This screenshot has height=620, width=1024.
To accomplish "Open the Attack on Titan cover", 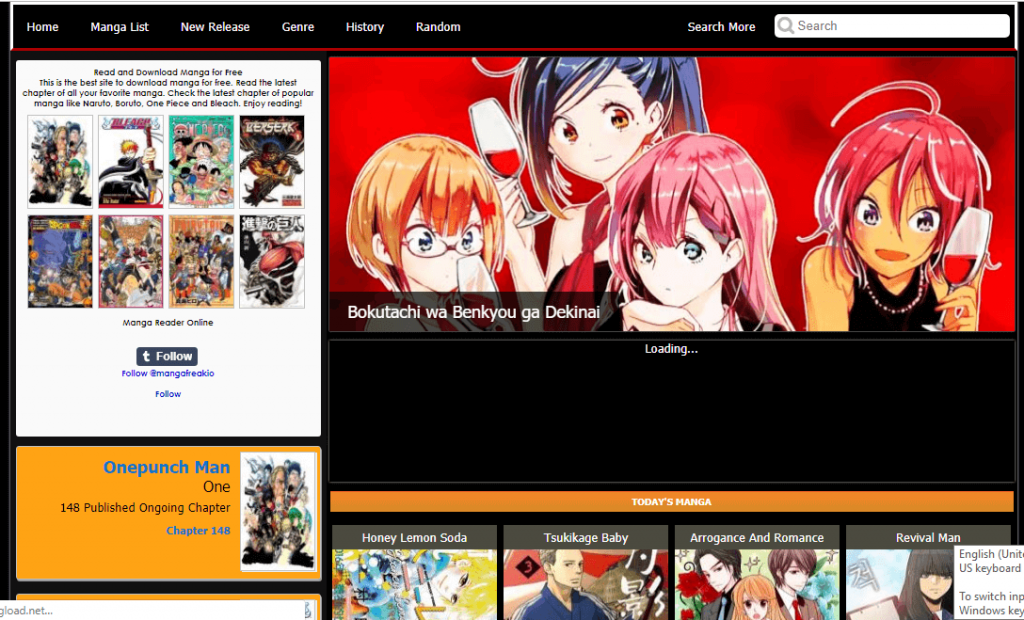I will coord(271,261).
